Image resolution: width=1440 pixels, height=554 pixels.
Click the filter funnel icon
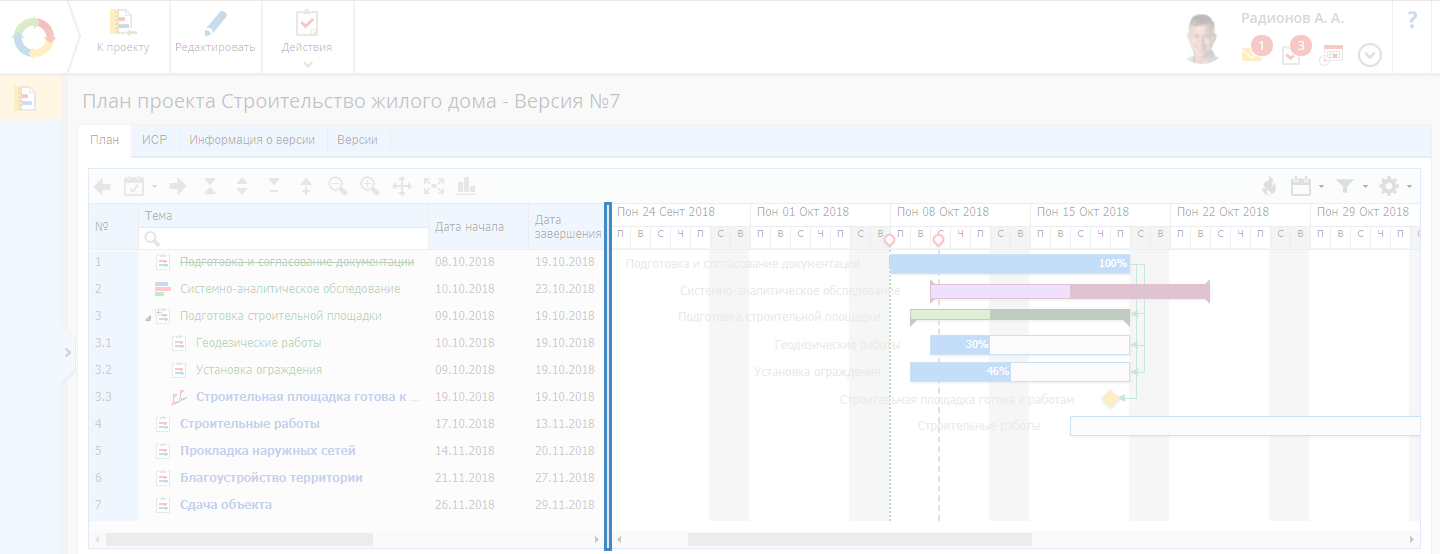click(x=1346, y=186)
